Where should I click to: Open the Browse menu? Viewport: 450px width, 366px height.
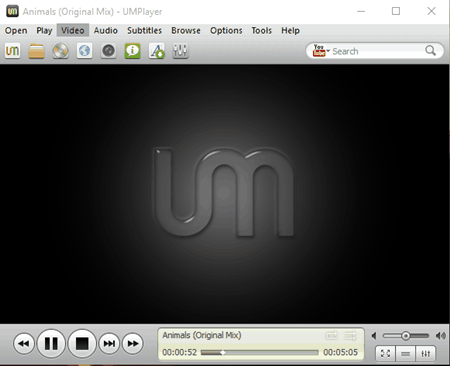point(186,31)
